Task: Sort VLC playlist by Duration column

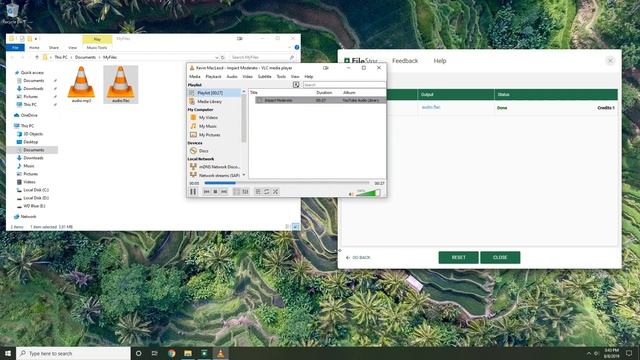Action: click(324, 93)
